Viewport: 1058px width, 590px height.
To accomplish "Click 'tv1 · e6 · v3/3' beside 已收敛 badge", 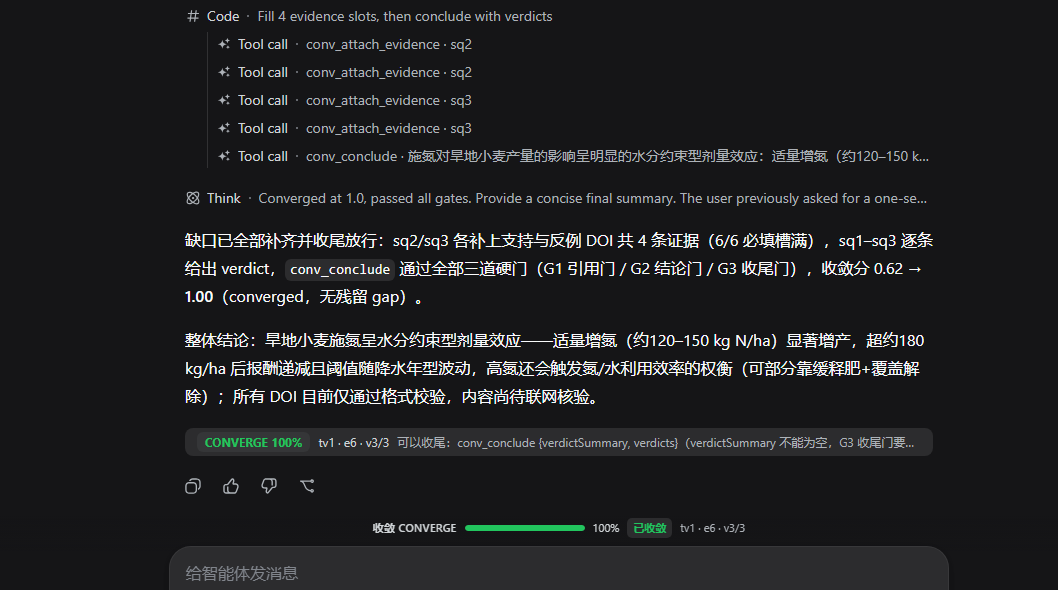I will click(713, 528).
